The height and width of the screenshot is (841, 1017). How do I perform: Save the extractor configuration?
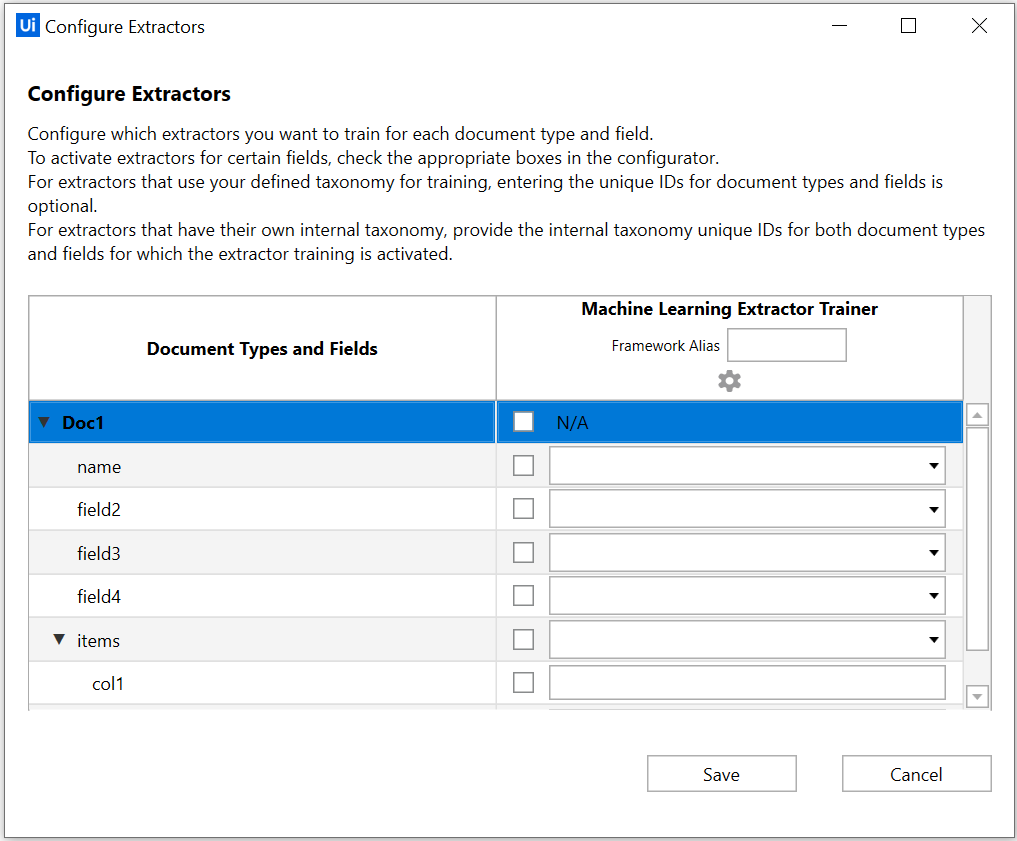[x=721, y=773]
